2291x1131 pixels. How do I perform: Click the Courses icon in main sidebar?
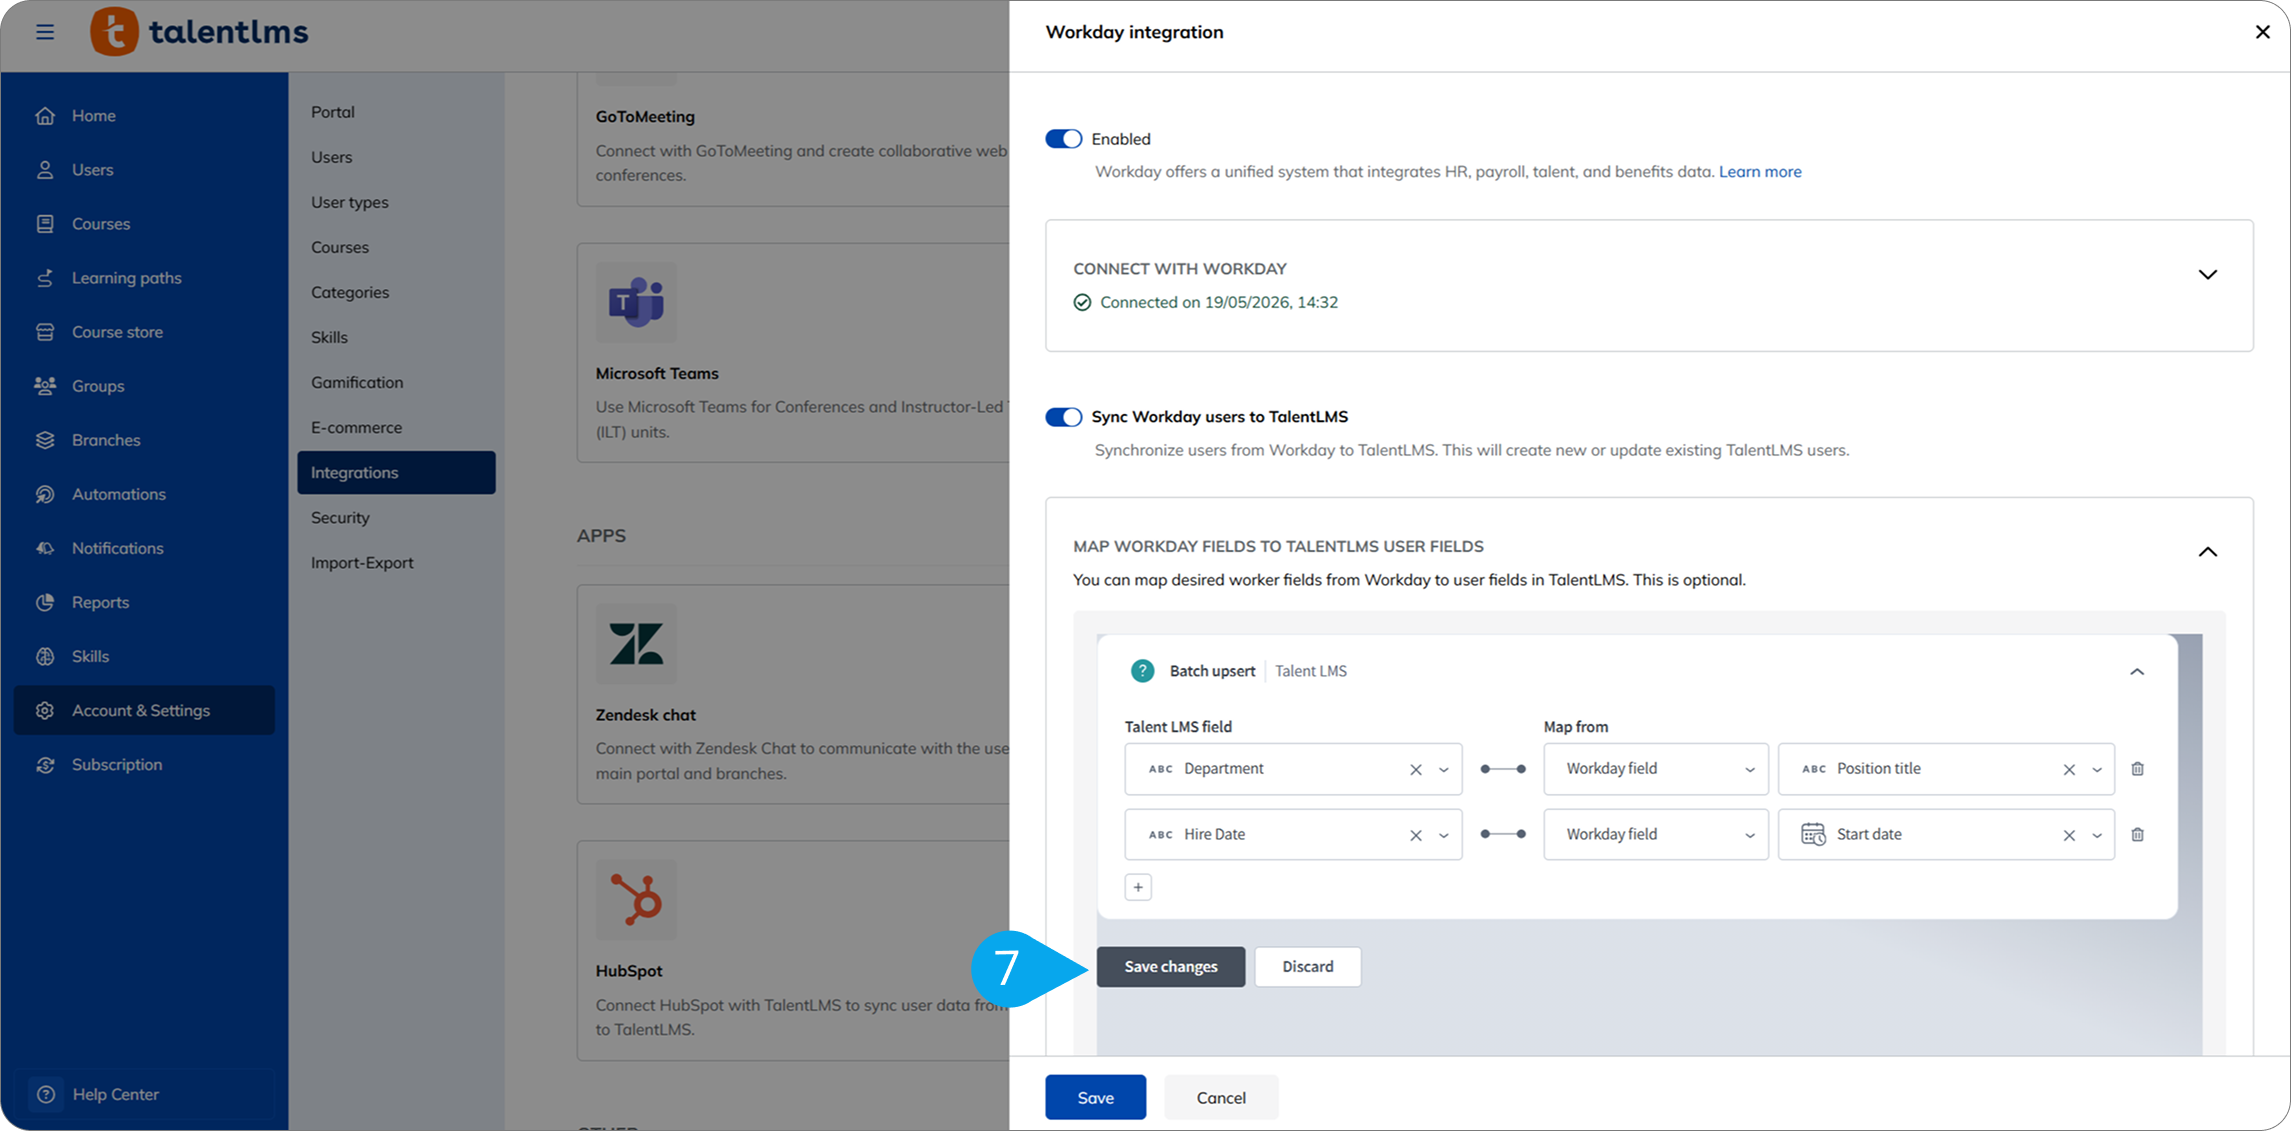click(45, 224)
